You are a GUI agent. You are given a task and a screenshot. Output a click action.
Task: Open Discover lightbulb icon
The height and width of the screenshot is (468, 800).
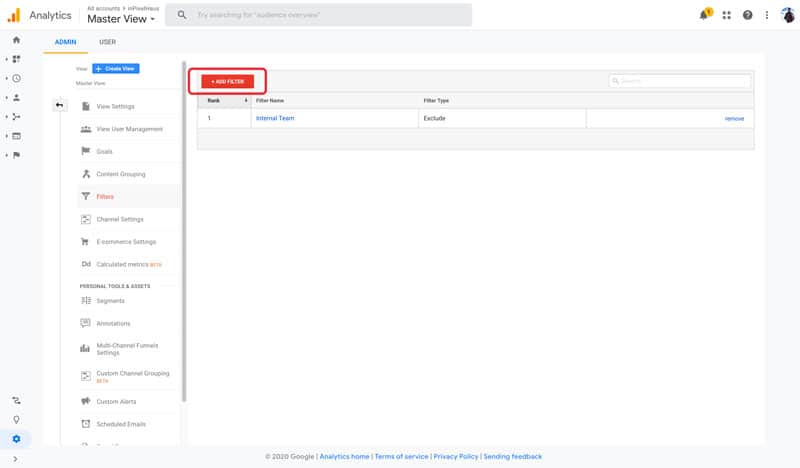[x=16, y=420]
